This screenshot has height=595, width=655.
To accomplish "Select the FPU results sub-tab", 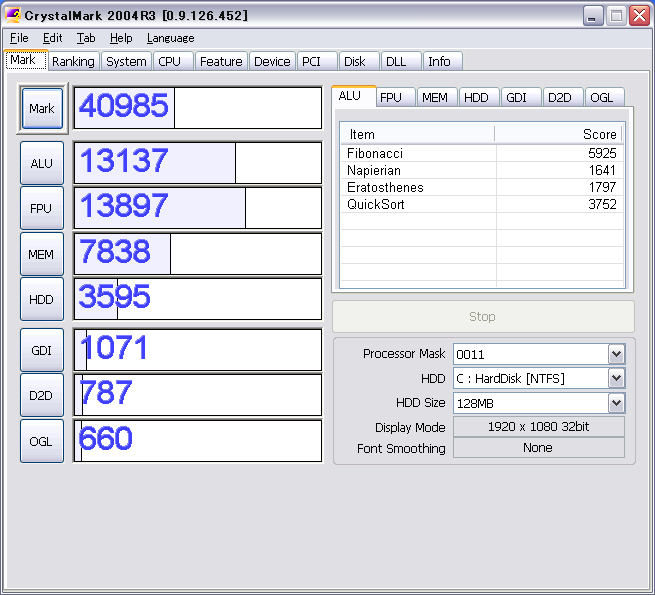I will click(x=395, y=97).
